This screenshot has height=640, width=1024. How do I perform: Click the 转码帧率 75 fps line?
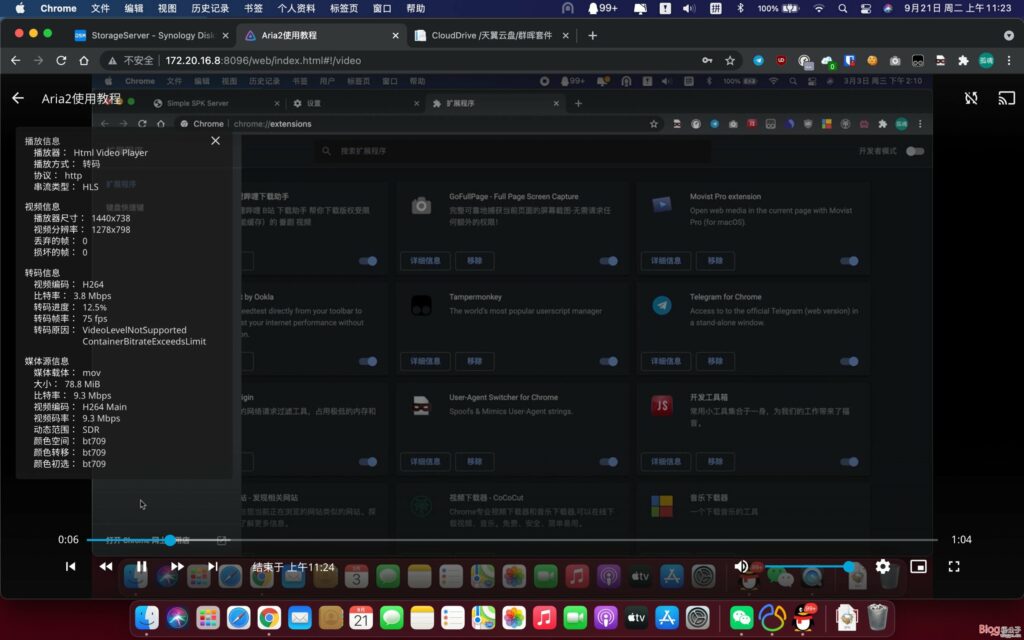tap(71, 318)
